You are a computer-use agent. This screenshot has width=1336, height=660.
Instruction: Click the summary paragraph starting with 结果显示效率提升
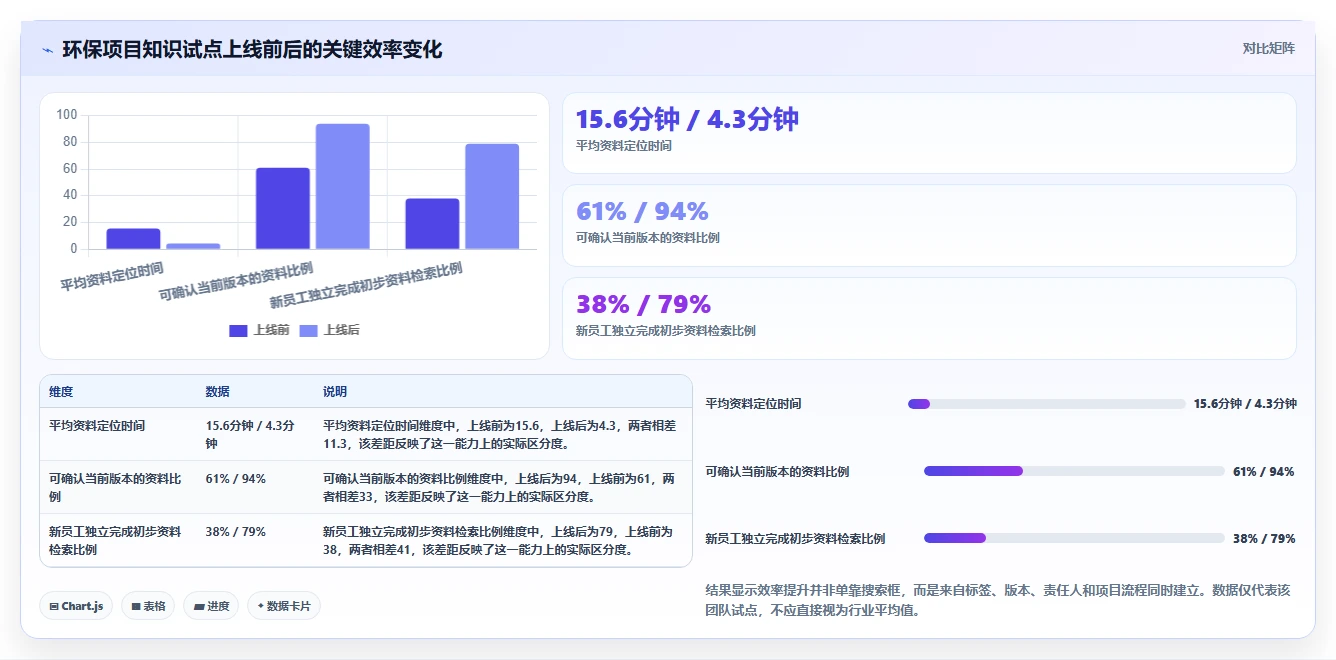pos(1000,600)
